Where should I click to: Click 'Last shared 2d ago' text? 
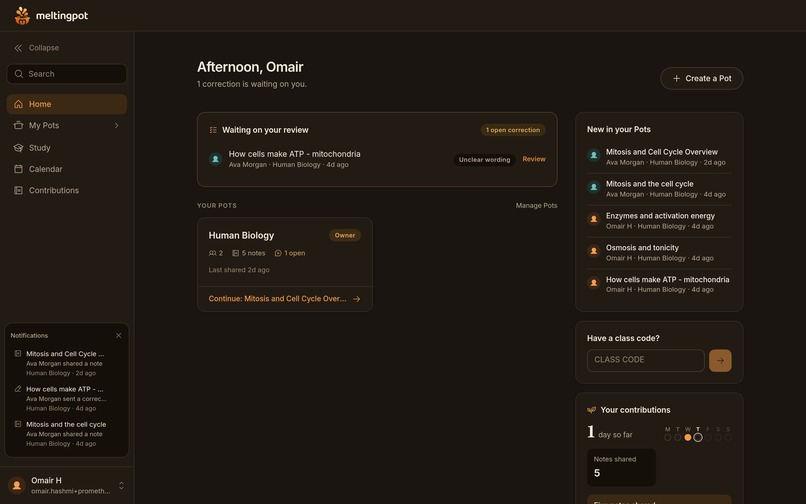239,269
